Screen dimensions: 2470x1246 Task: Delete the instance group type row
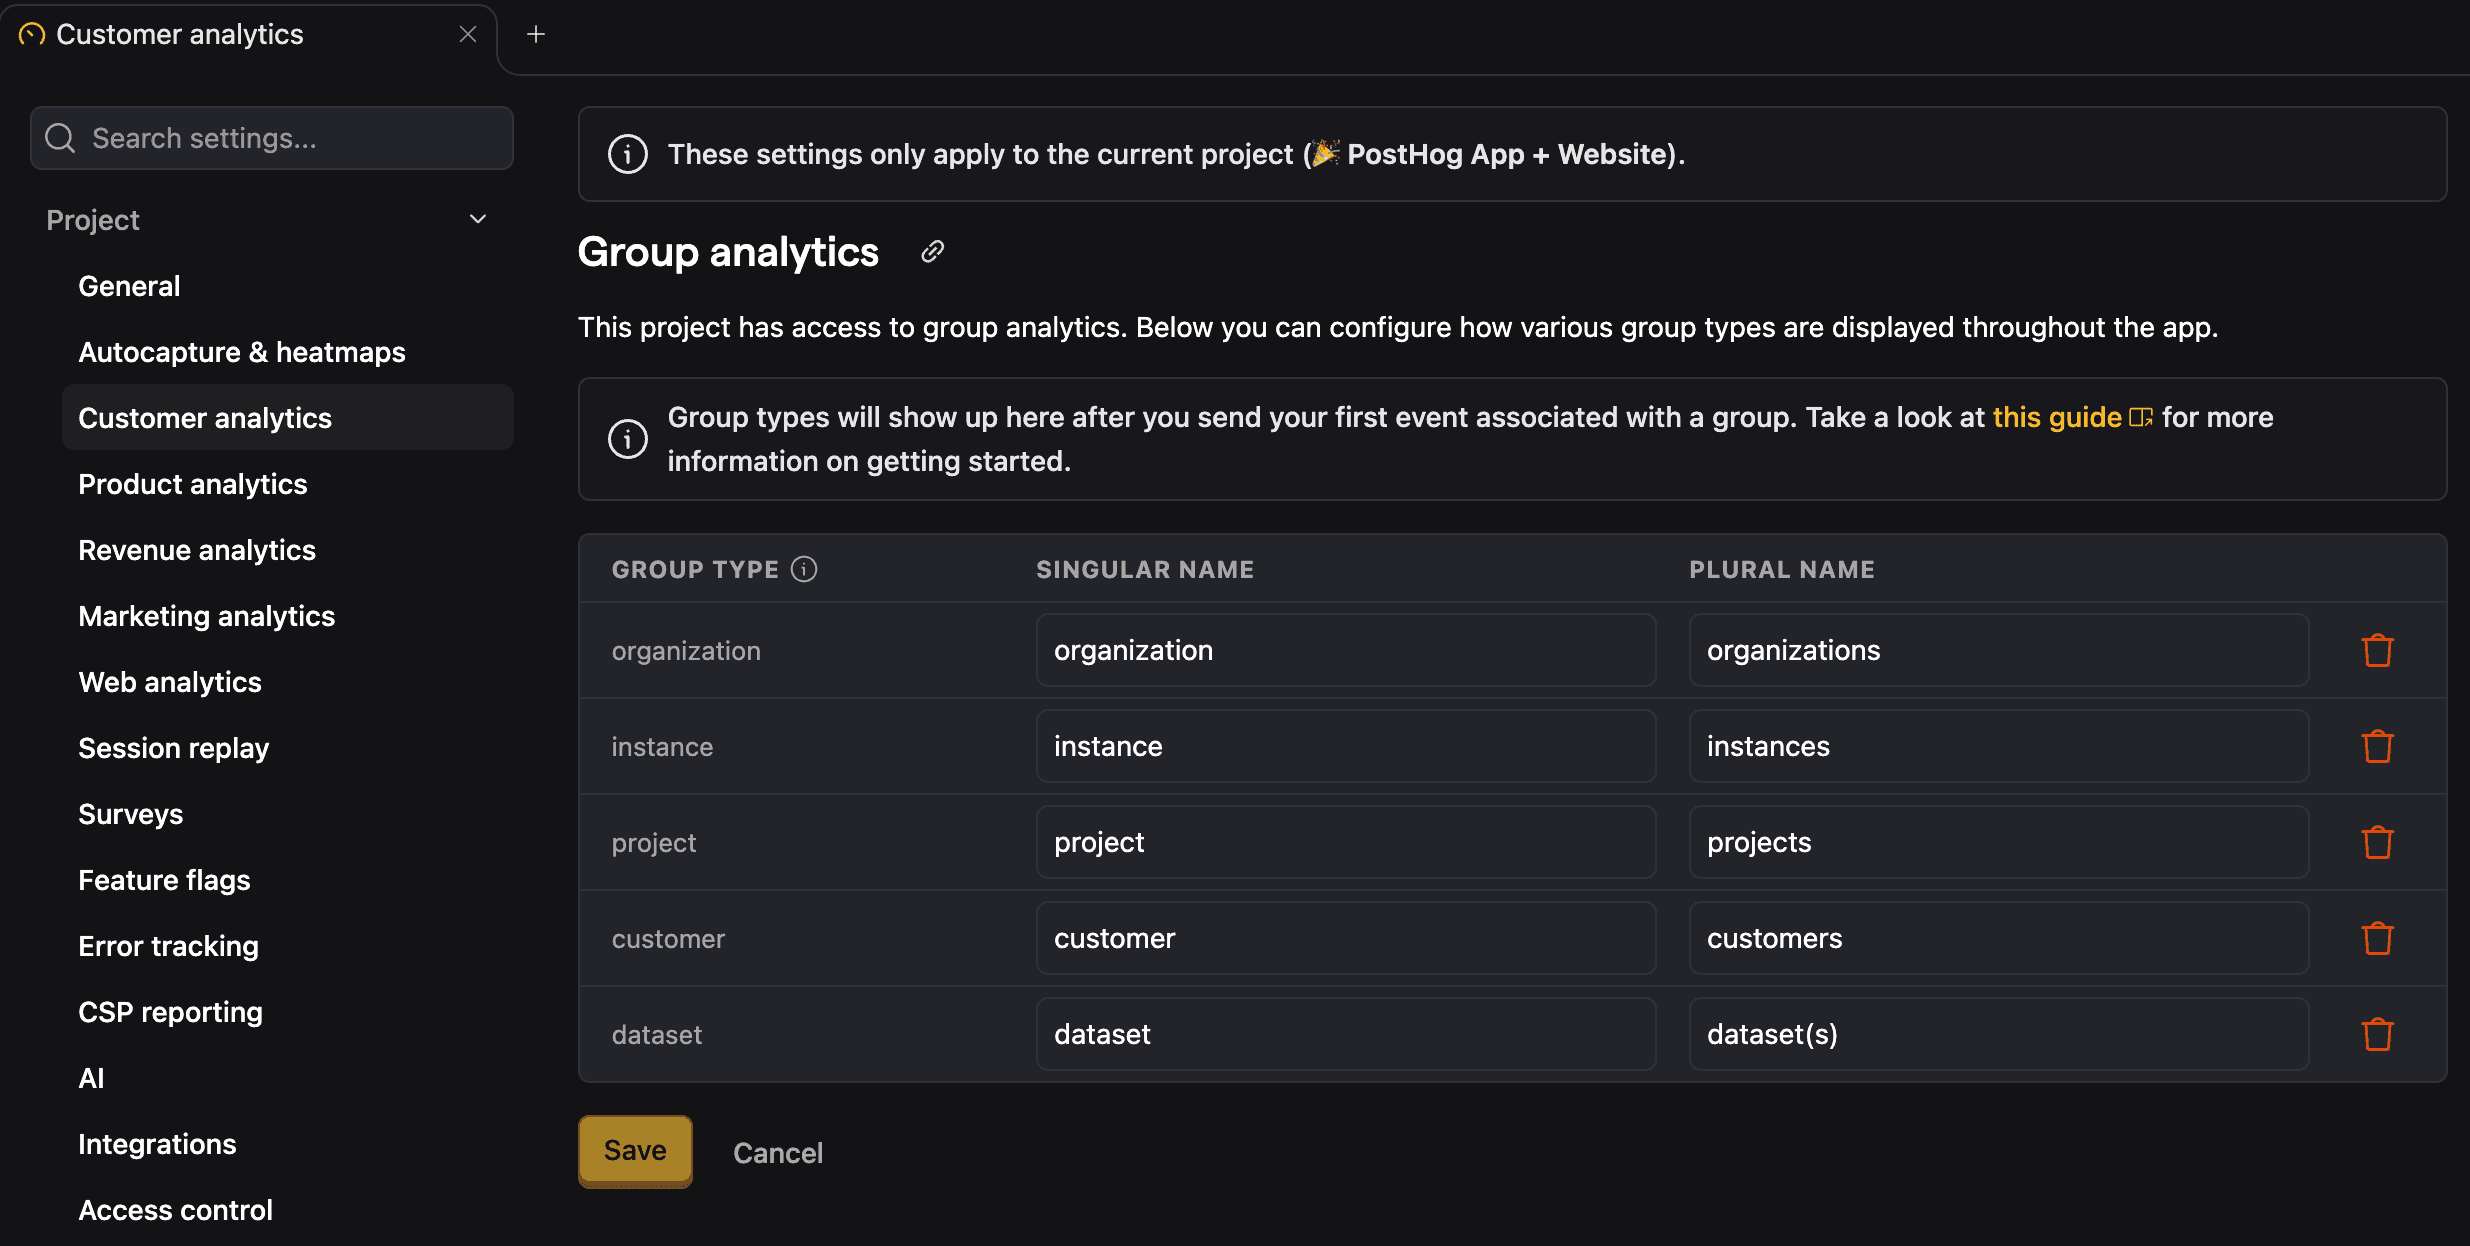coord(2377,746)
